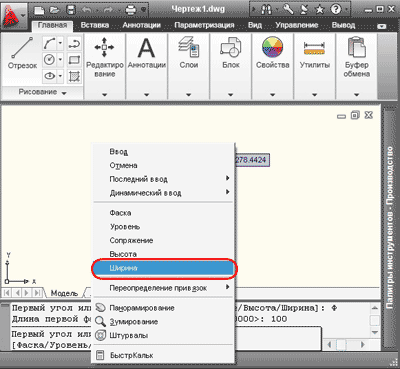This screenshot has height=369, width=400.
Task: Open the AutoCAD application menu button
Action: 13,16
